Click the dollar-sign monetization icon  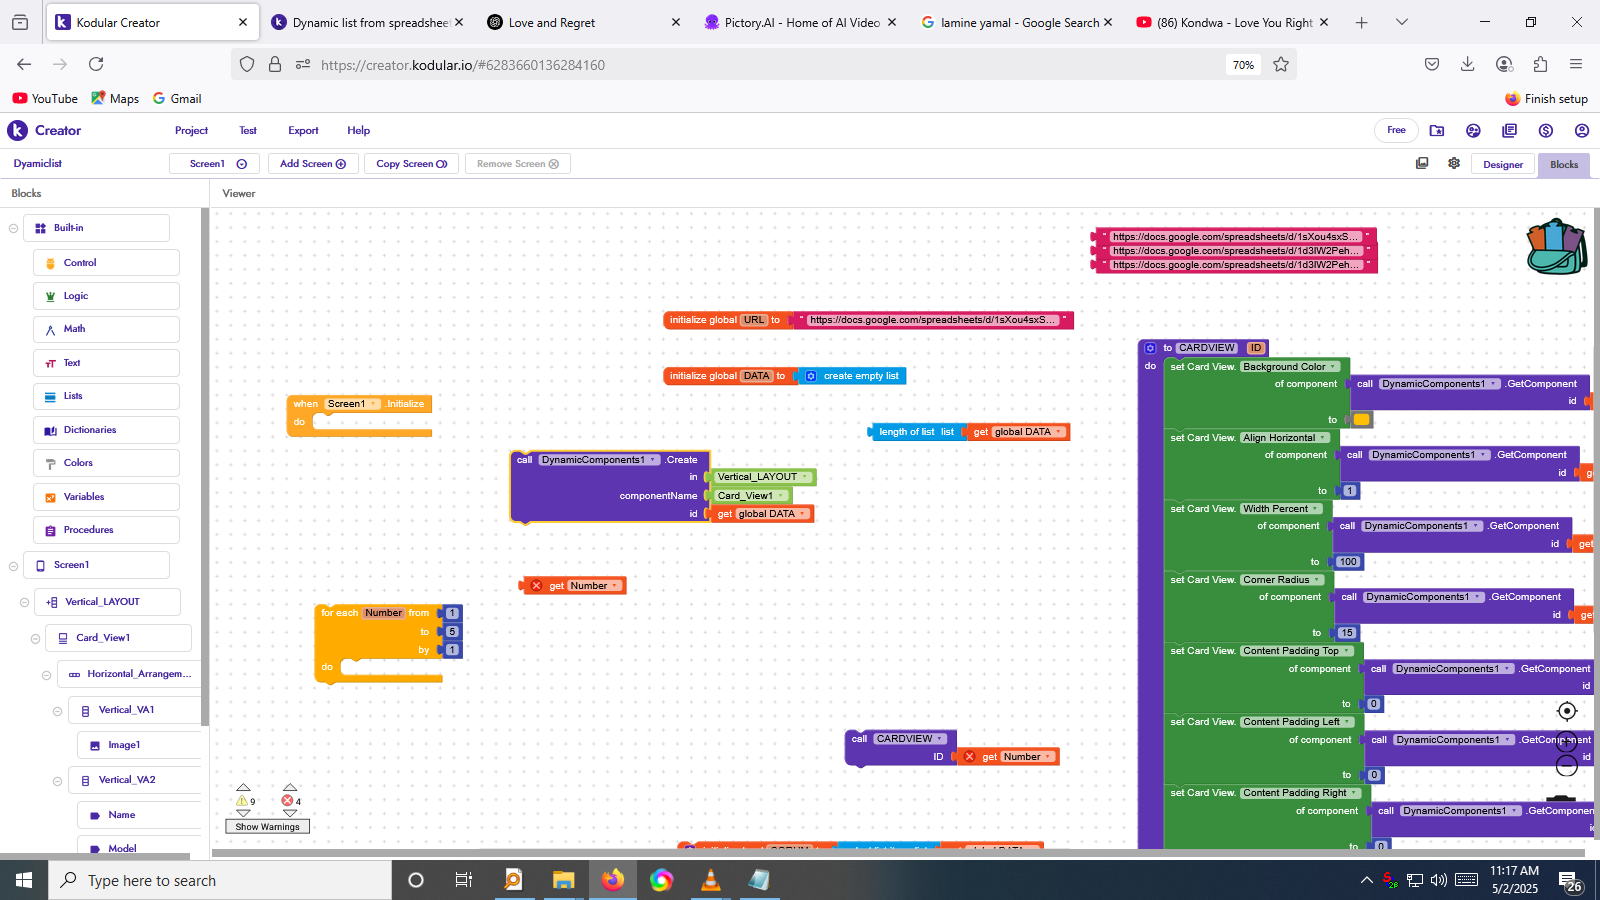[1546, 130]
